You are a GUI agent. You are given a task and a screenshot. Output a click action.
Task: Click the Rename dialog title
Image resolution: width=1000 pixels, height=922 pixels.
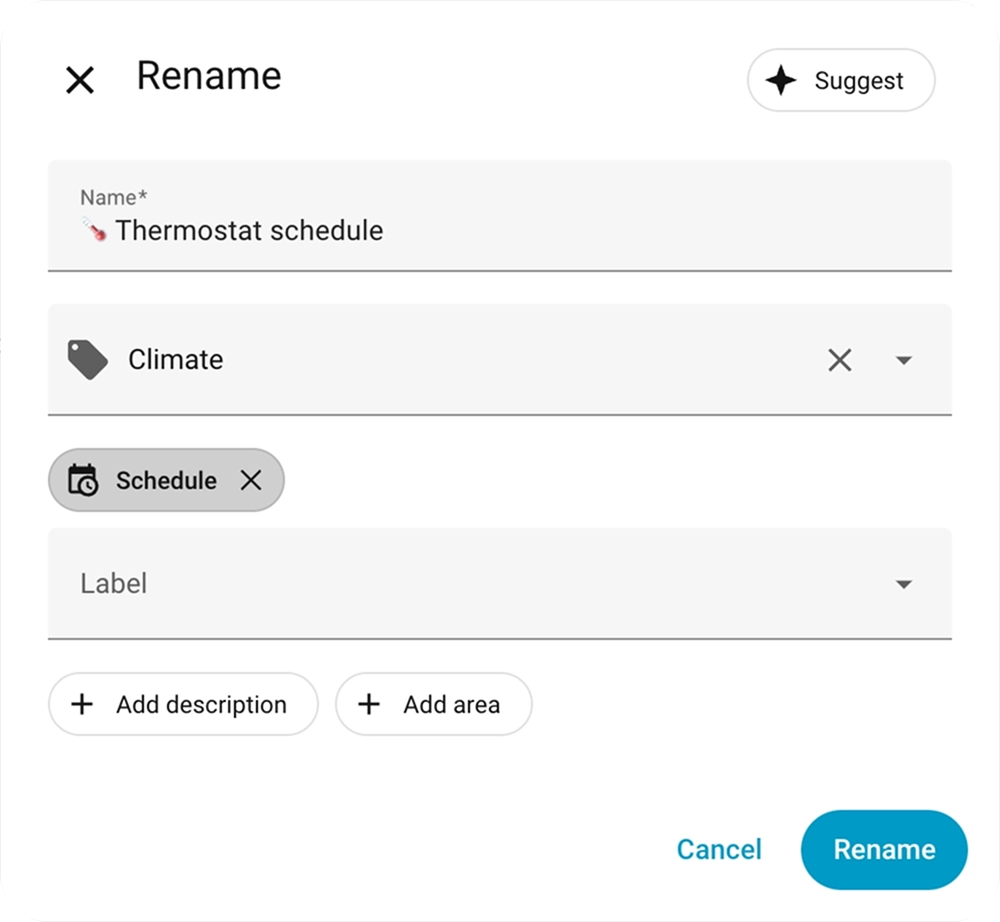pos(209,76)
